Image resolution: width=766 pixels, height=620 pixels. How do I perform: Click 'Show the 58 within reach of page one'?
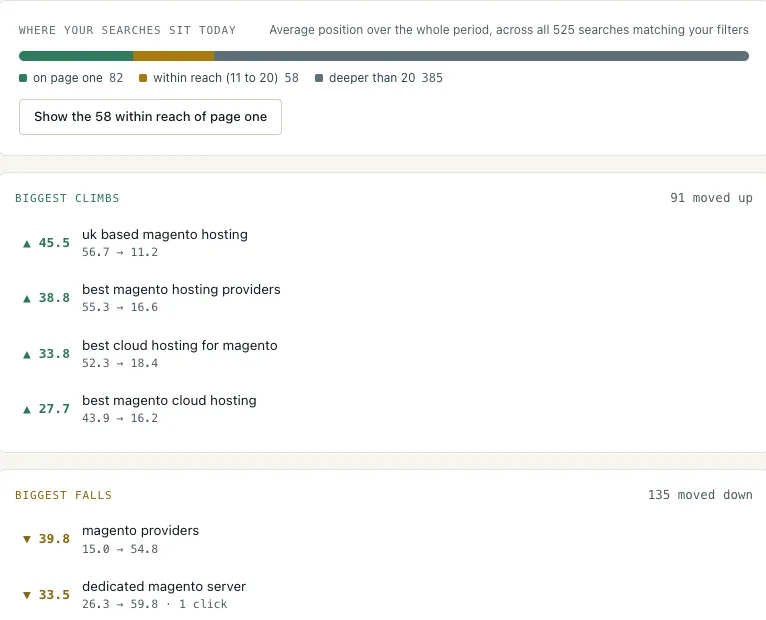pos(150,117)
